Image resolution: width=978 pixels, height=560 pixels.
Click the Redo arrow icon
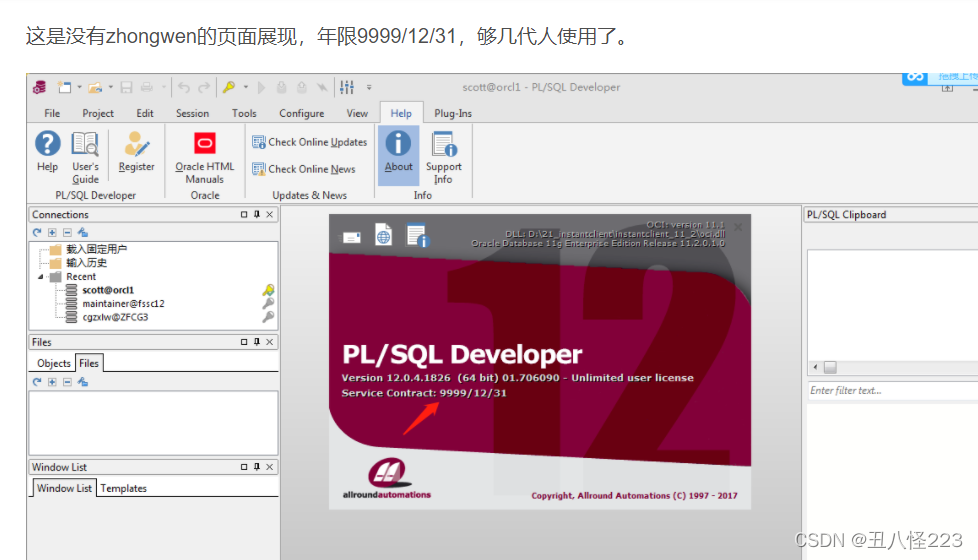tap(203, 87)
